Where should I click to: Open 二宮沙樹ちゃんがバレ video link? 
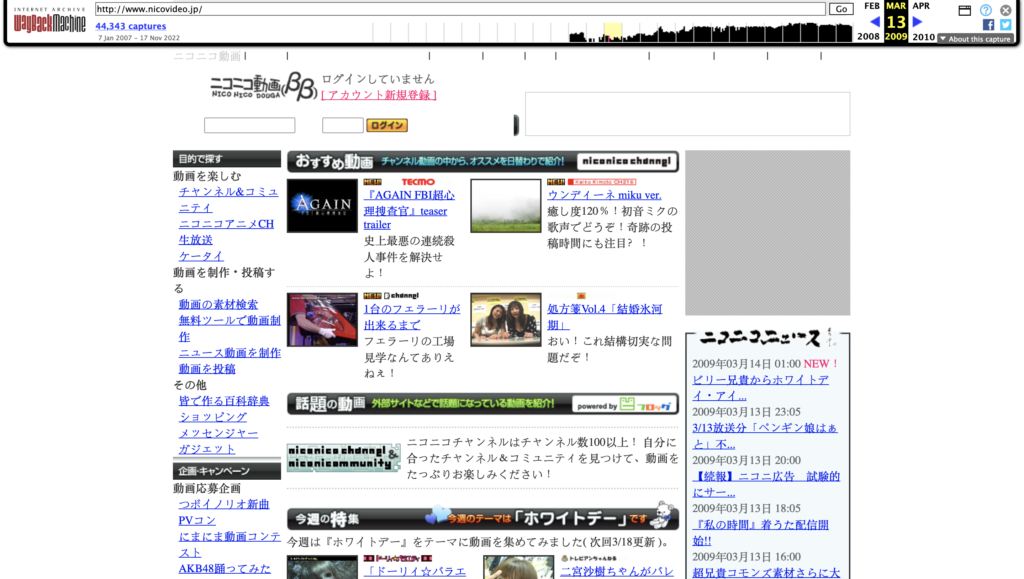point(617,571)
